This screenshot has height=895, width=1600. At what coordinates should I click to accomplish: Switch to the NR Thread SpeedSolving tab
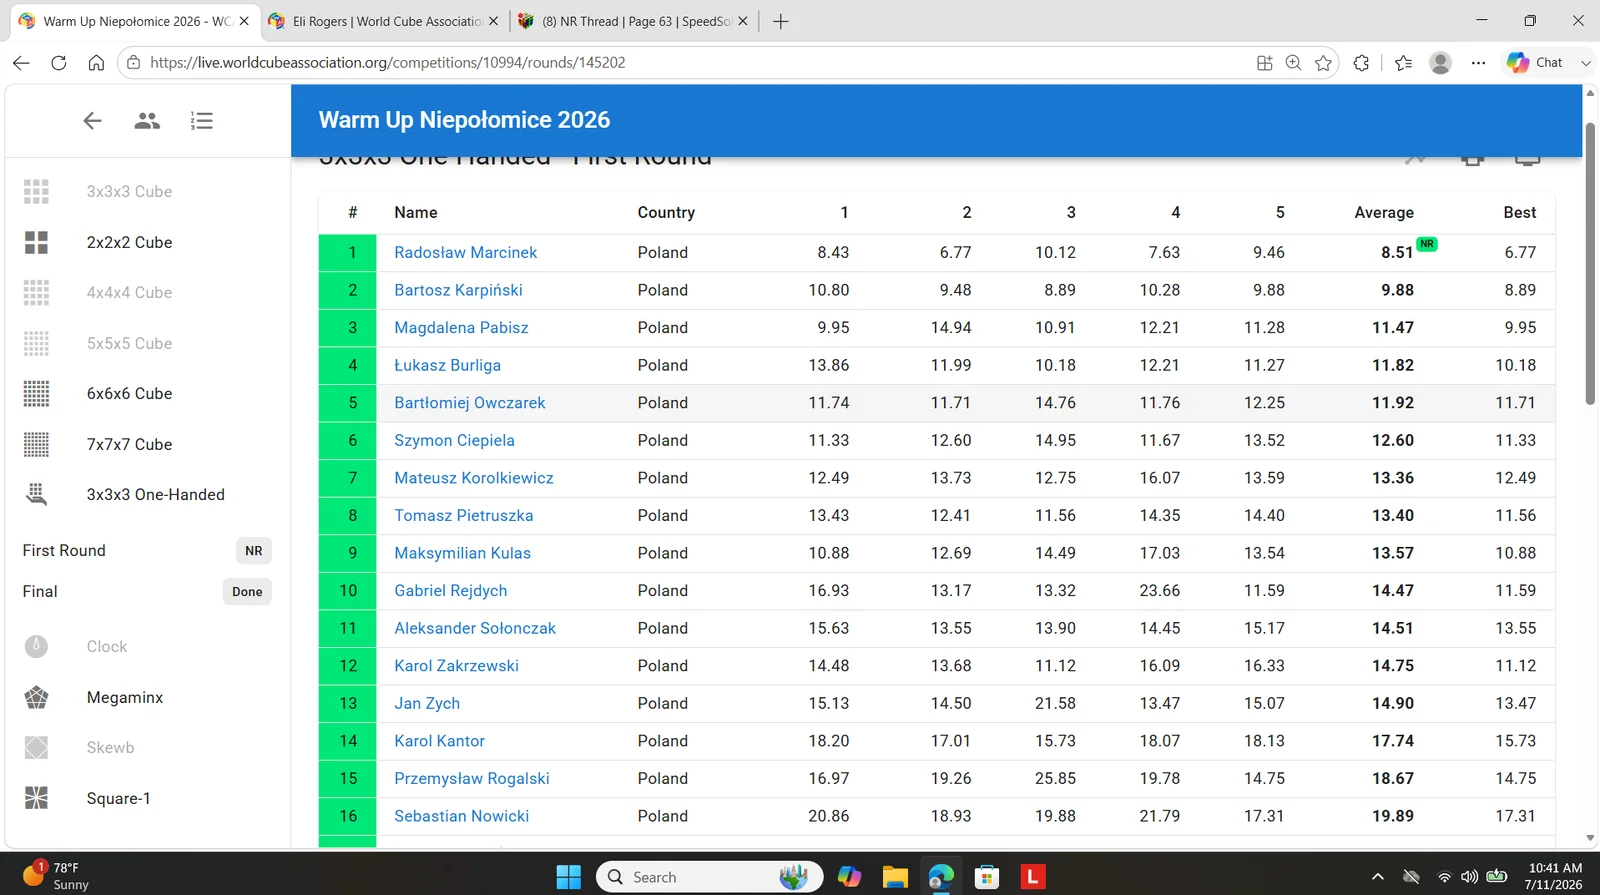tap(633, 21)
